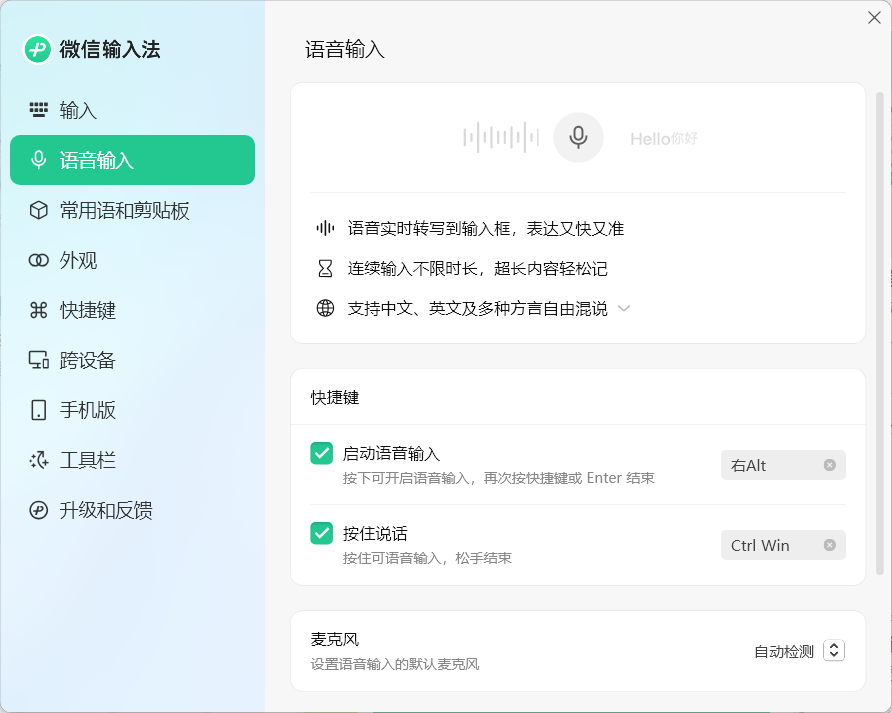Click the keyboard icon beside 输入

(x=39, y=110)
